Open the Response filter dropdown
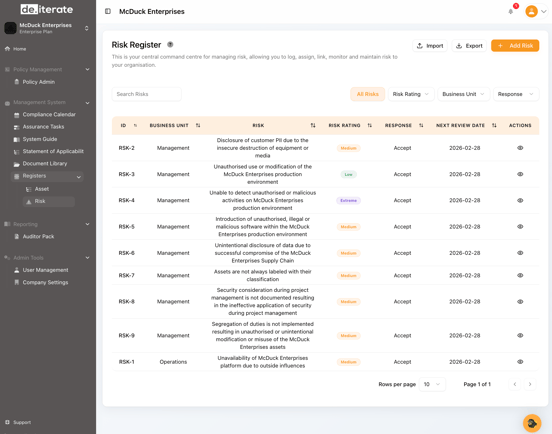Image resolution: width=552 pixels, height=434 pixels. coord(516,94)
